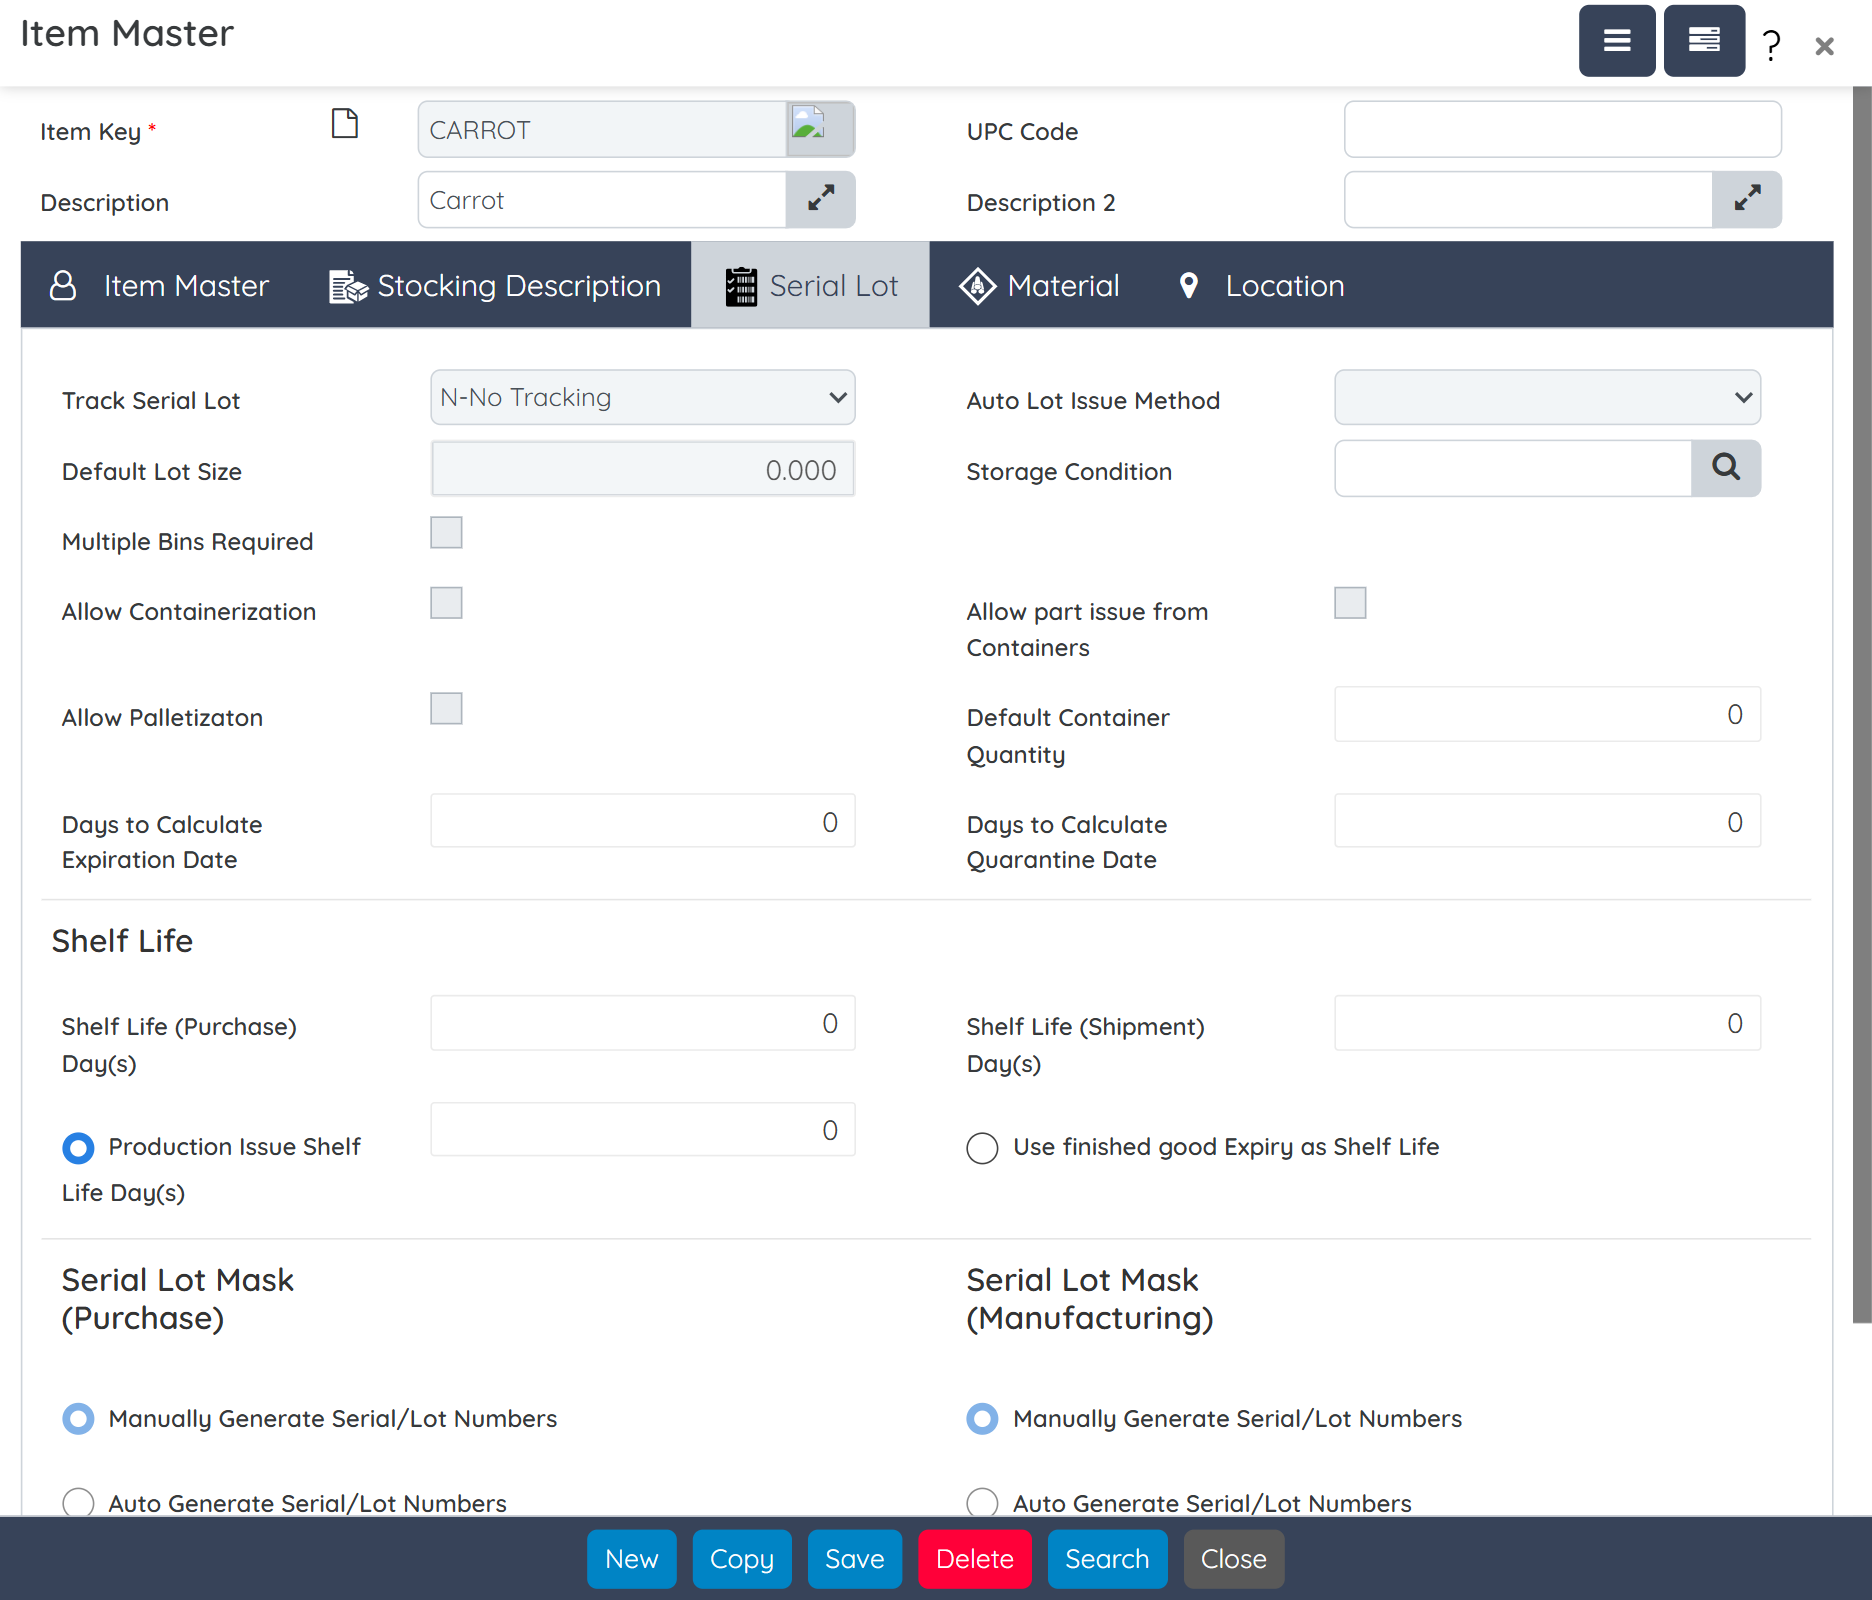The image size is (1872, 1600).
Task: Click the gray Close button
Action: coord(1233,1559)
